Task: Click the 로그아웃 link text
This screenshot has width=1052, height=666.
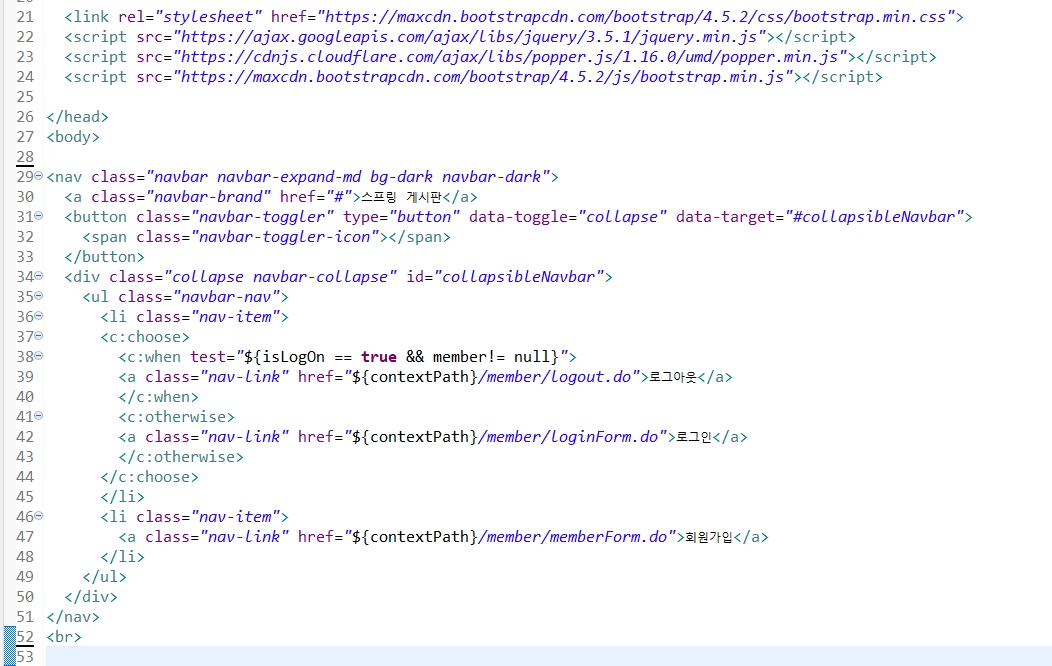Action: pyautogui.click(x=673, y=377)
